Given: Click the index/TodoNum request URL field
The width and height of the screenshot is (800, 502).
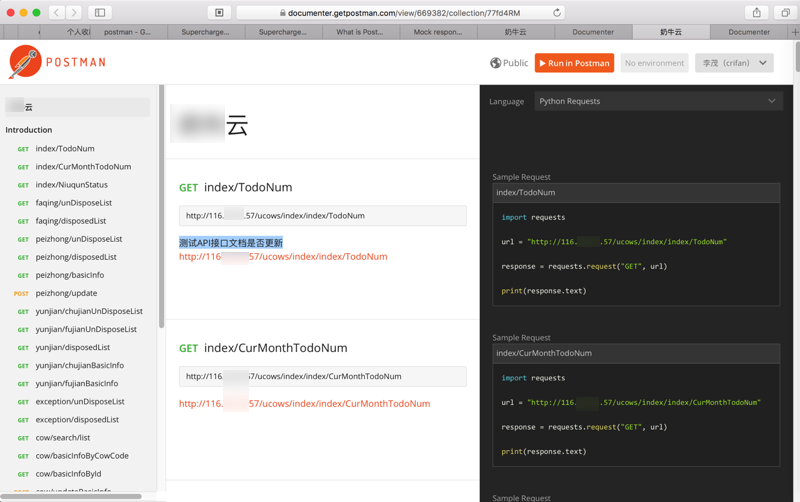Looking at the screenshot, I should click(322, 216).
